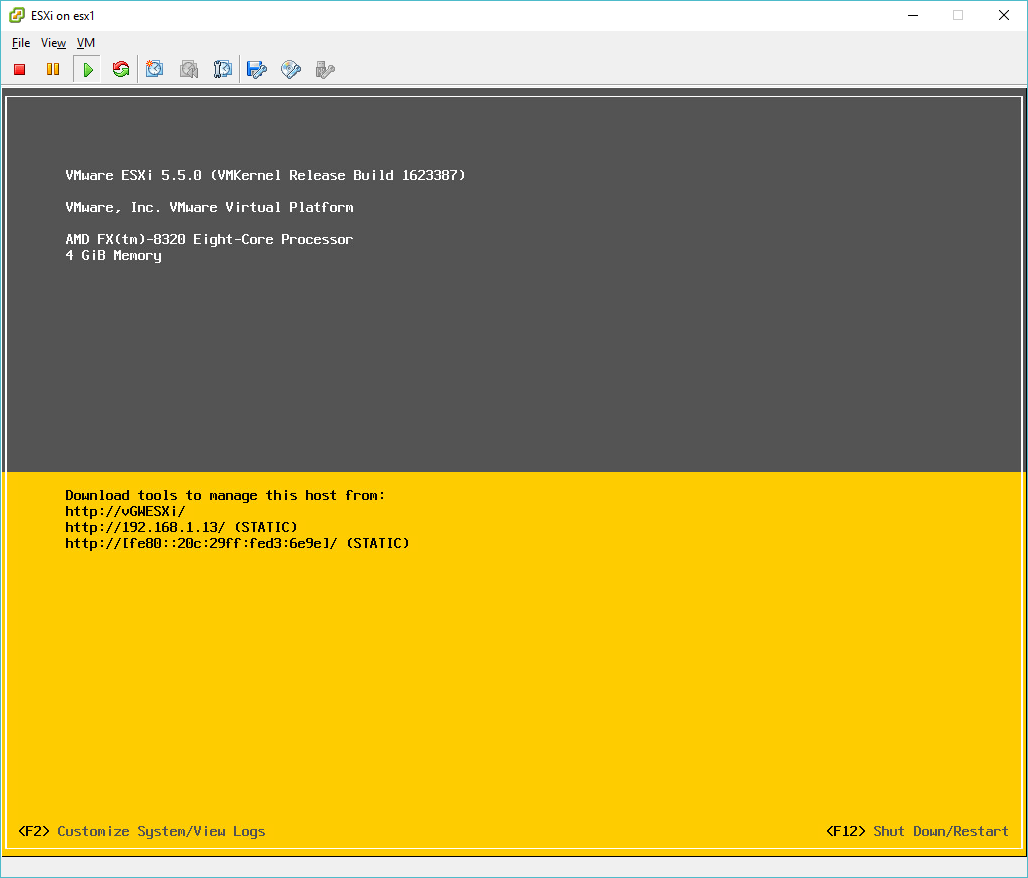Open the Snapshot Manager wrench-clock icon
The image size is (1028, 878).
[x=223, y=70]
